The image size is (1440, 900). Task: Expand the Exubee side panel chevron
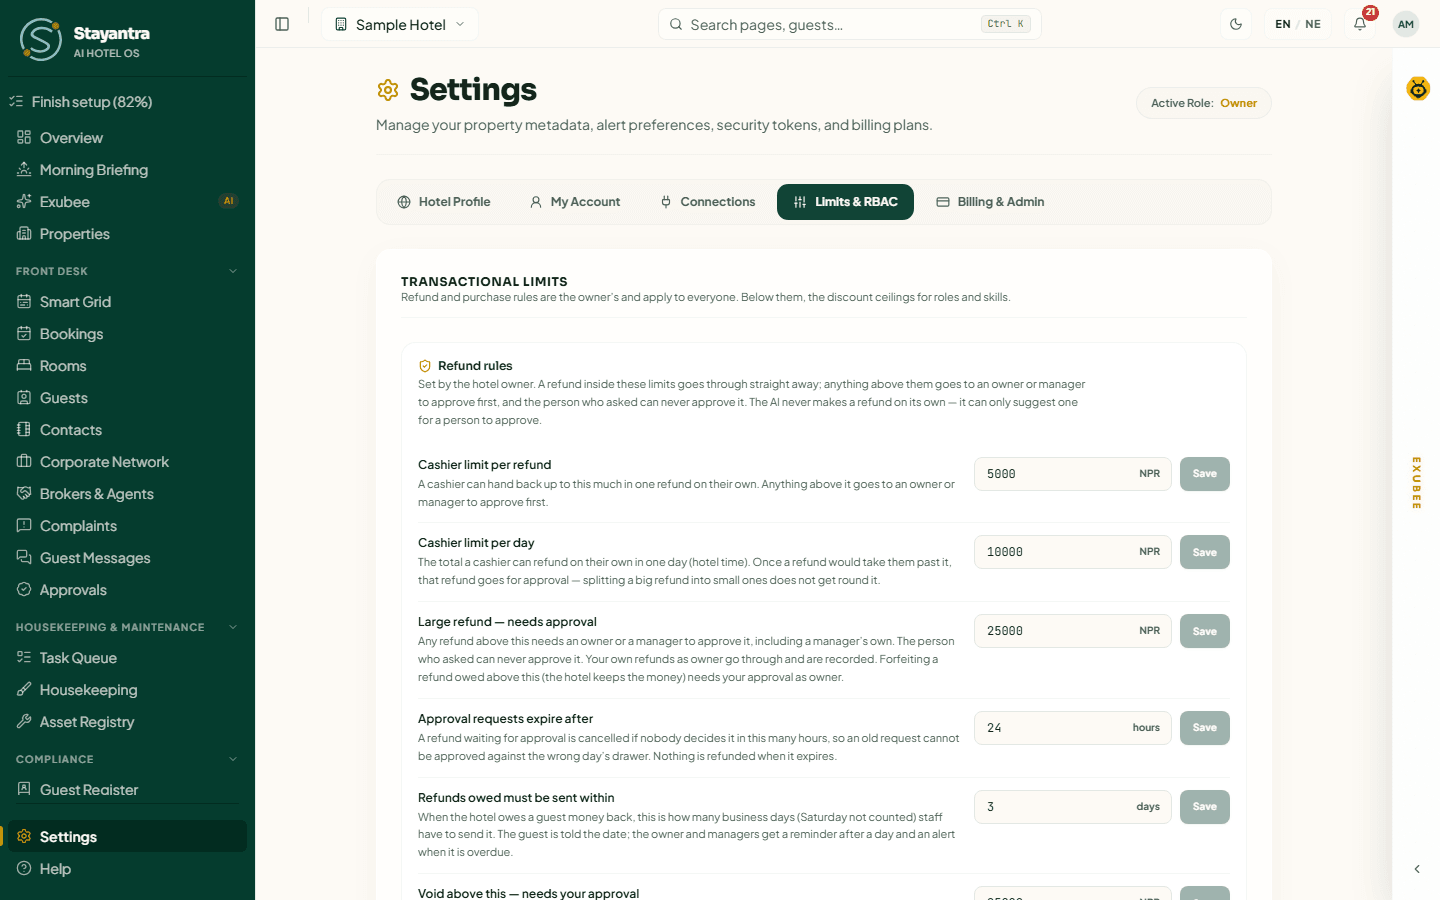1417,869
